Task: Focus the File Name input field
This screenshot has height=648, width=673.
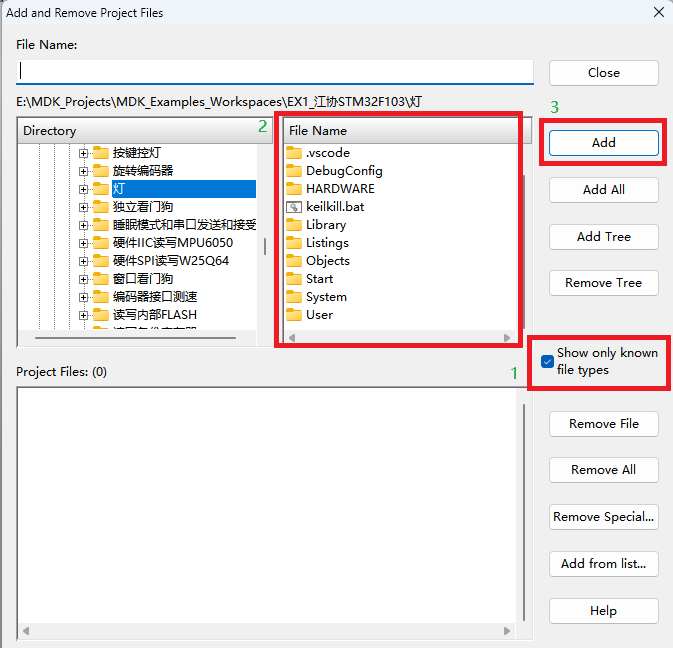Action: coord(275,71)
